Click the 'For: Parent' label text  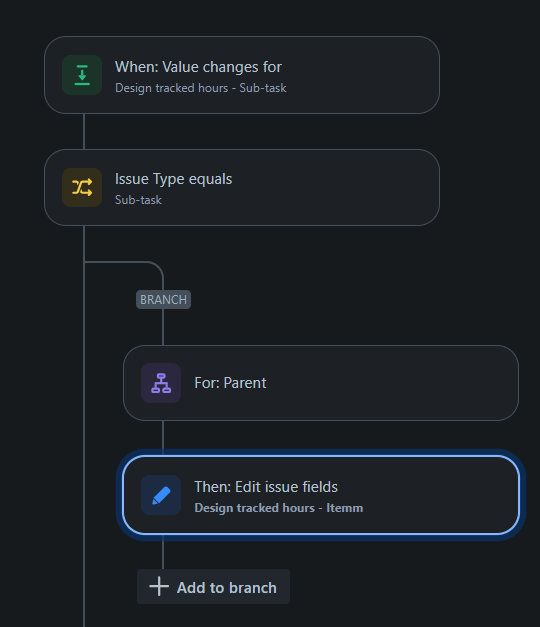(x=230, y=383)
